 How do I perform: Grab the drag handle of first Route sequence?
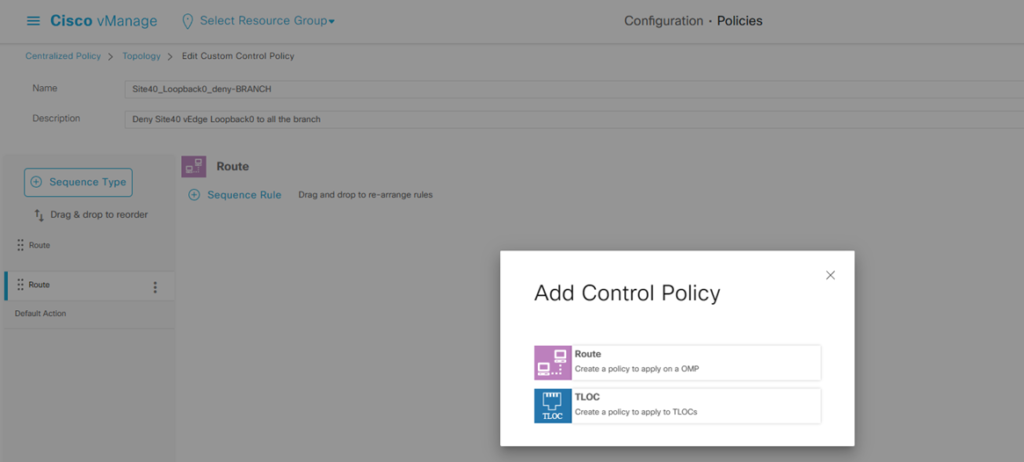(20, 245)
